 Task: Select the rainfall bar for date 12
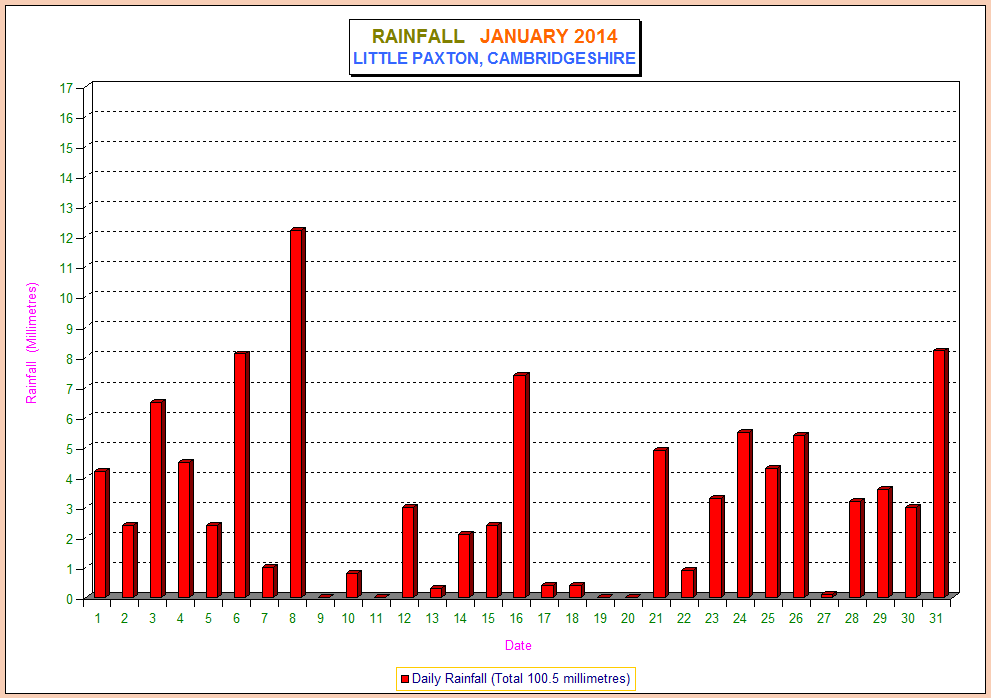point(410,551)
